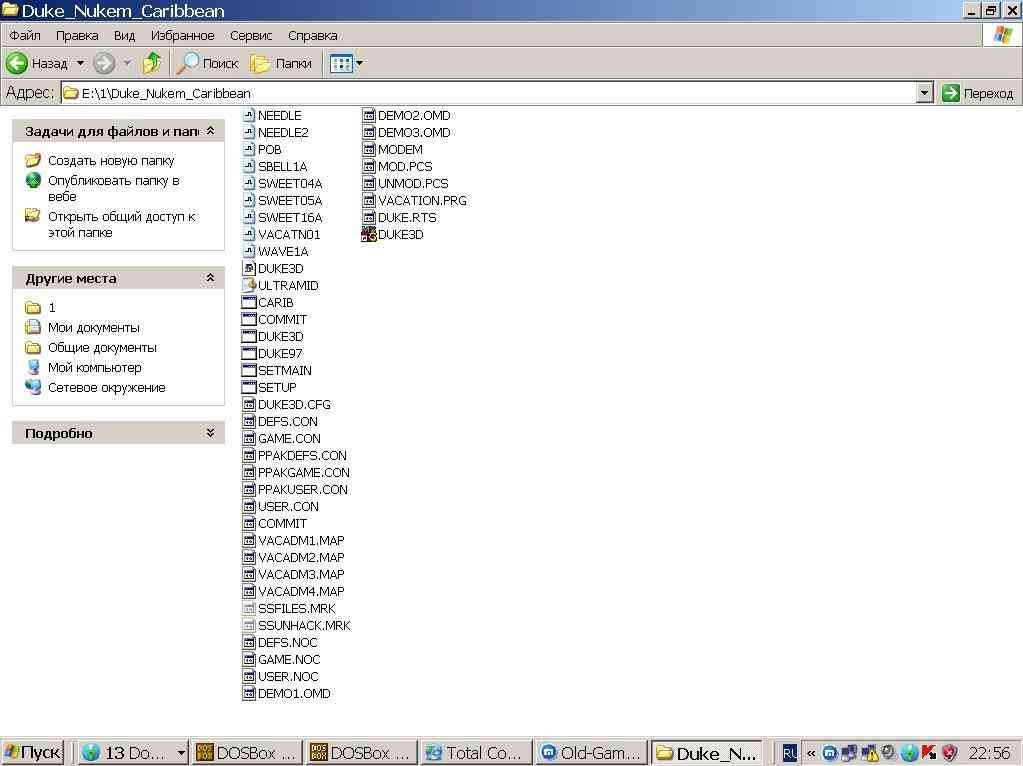Select the SSFILES.MRK file icon
1023x766 pixels.
249,608
